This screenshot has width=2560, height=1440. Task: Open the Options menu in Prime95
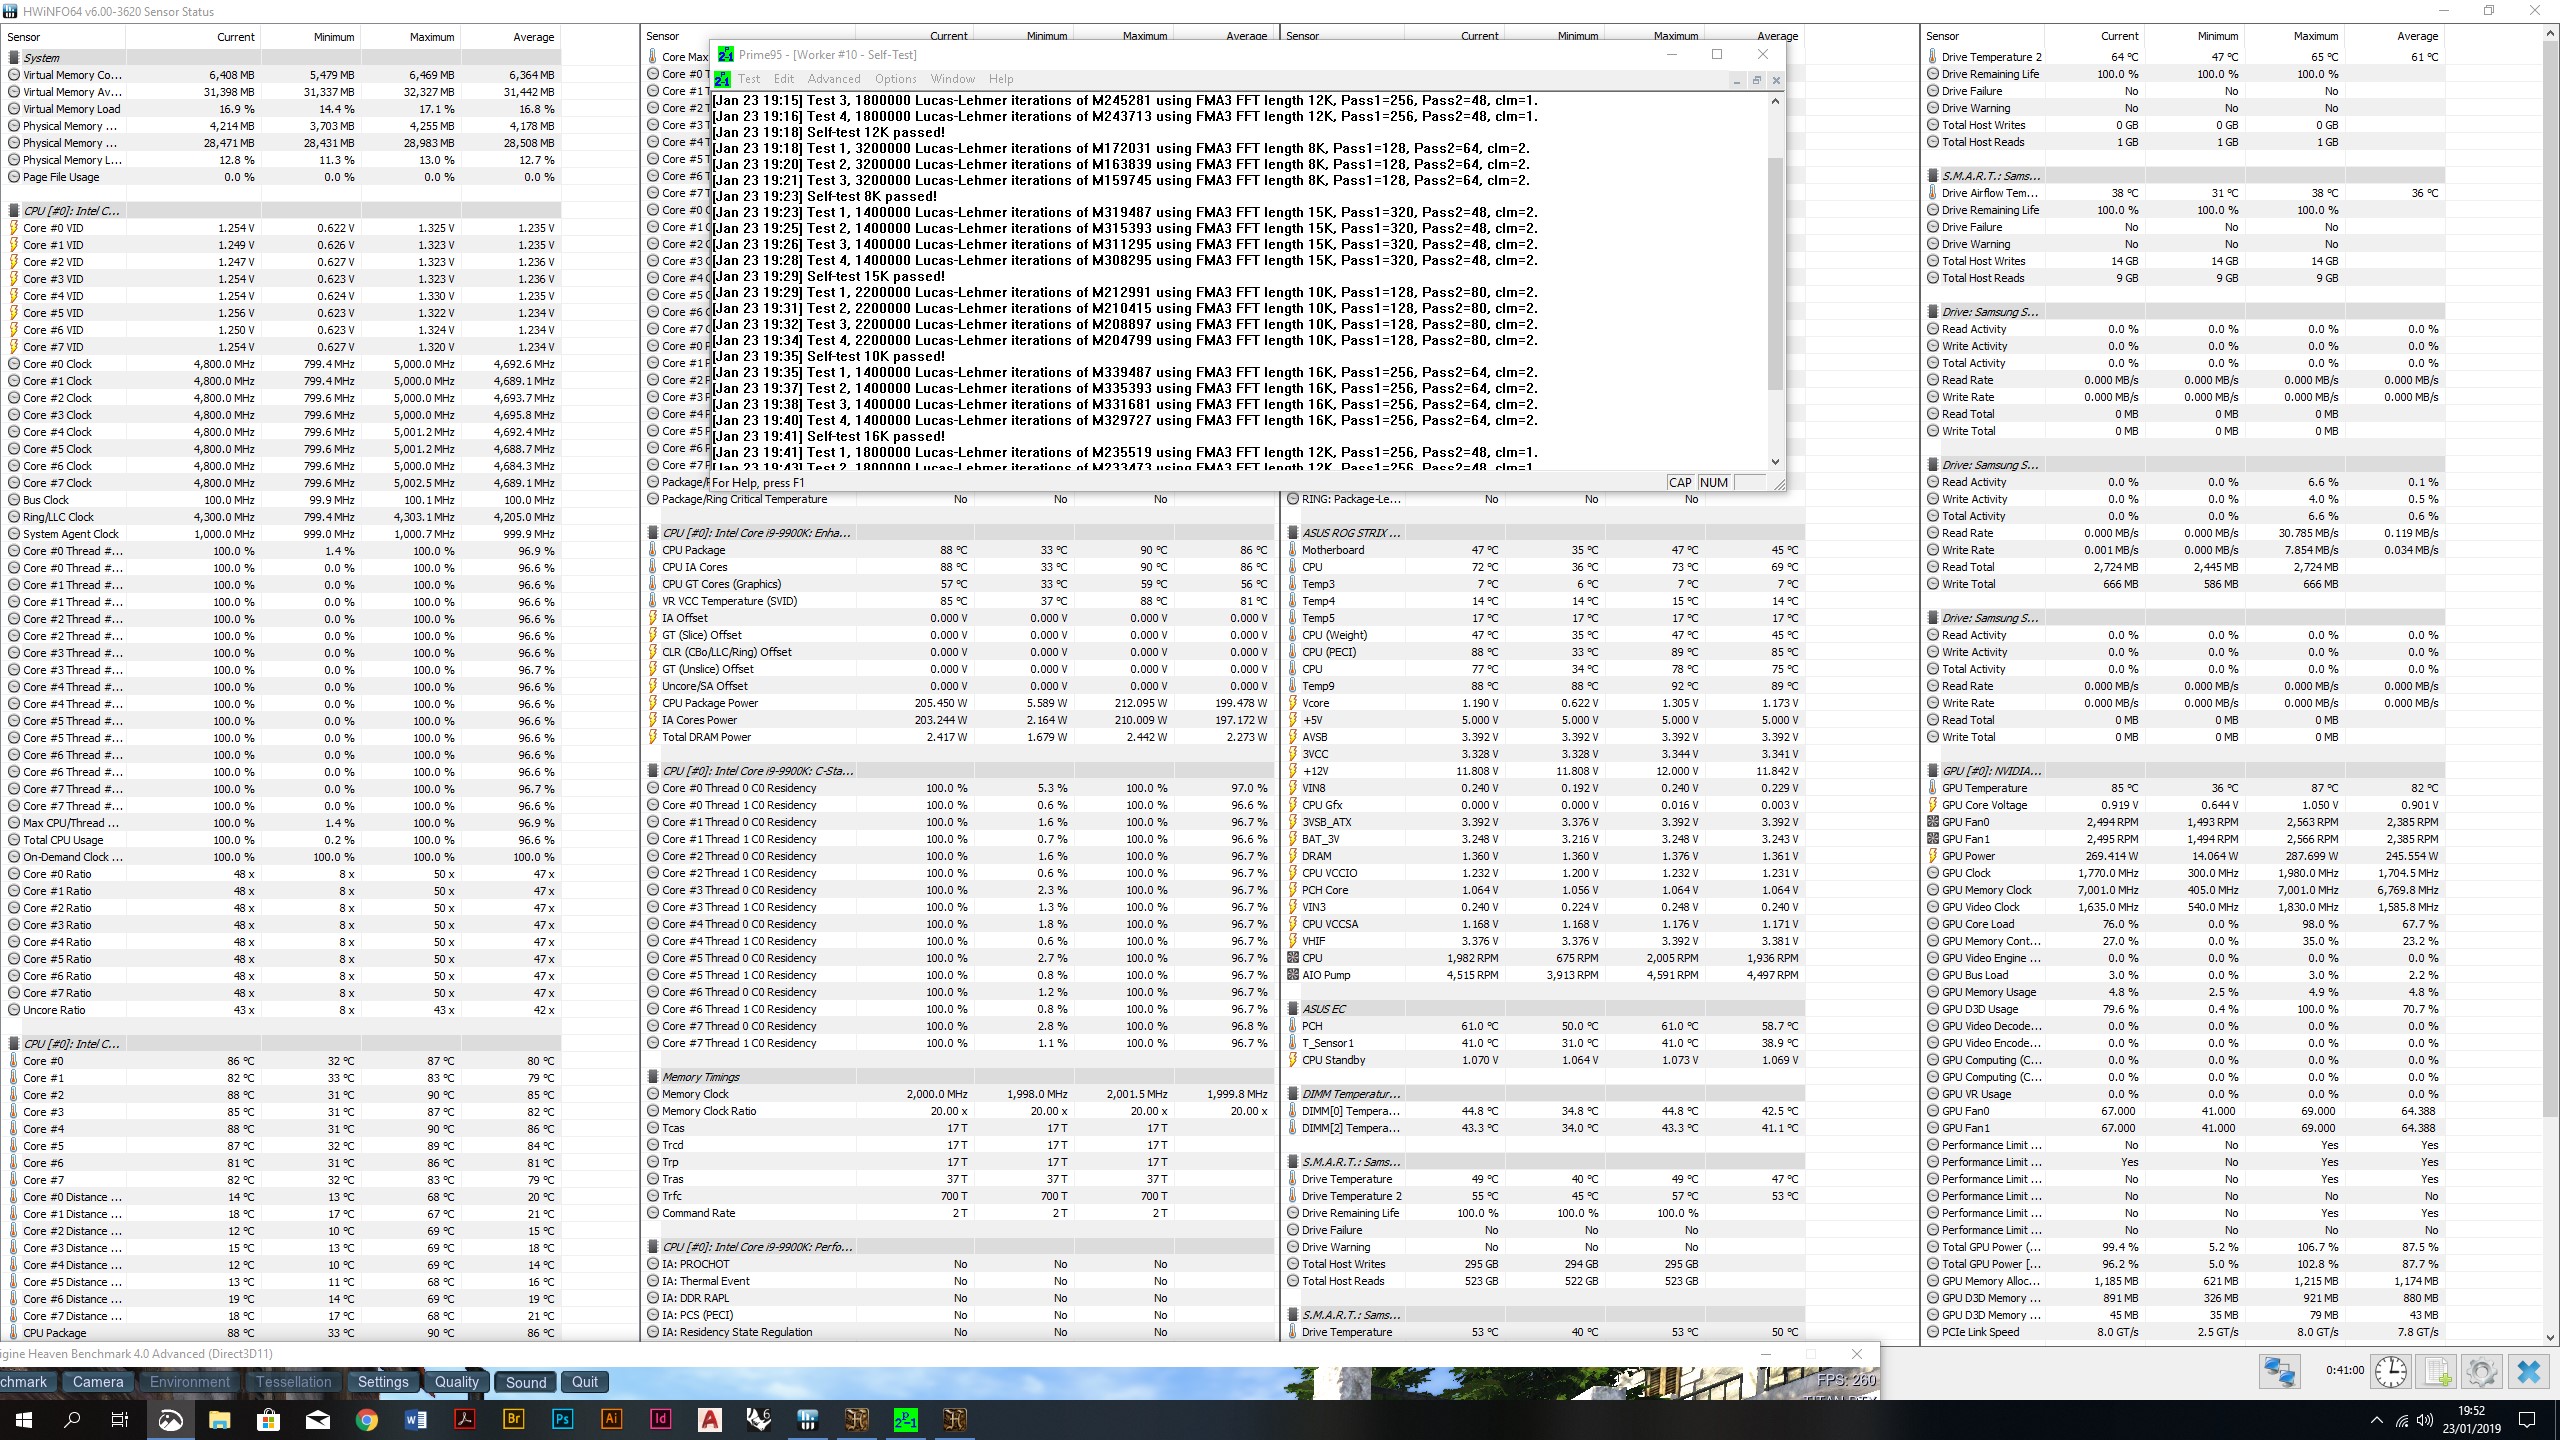pyautogui.click(x=895, y=79)
